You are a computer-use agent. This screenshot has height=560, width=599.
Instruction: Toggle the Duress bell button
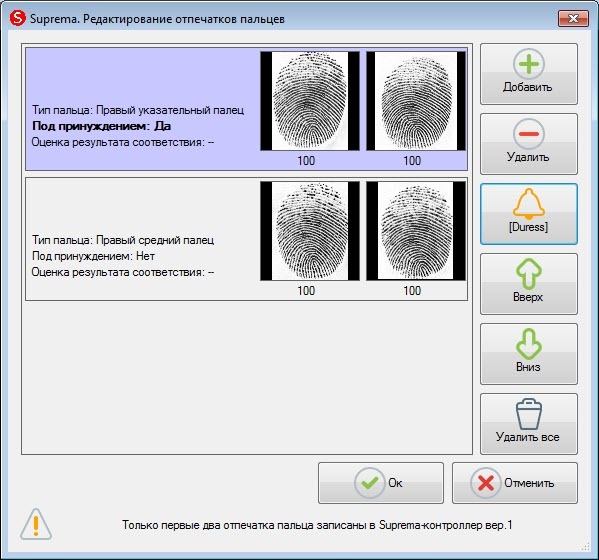(529, 214)
